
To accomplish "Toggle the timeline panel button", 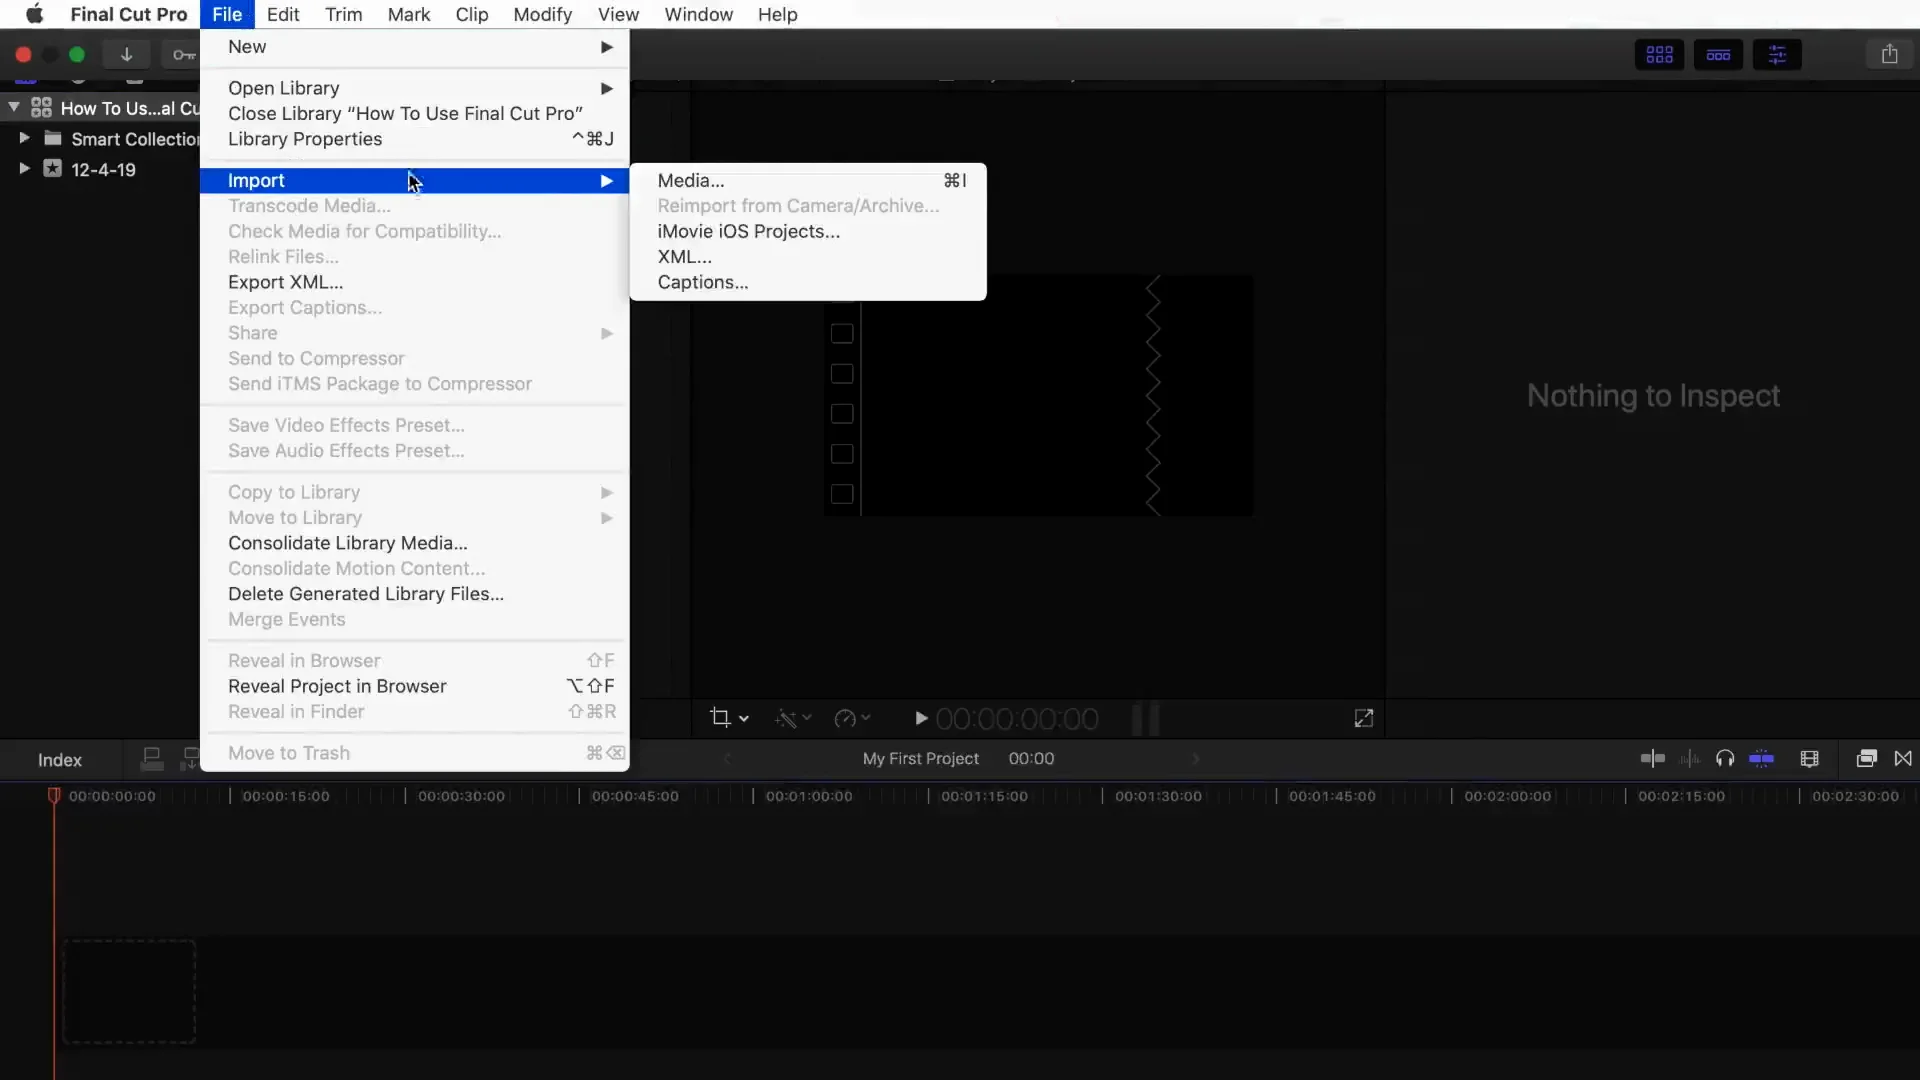I will click(x=1718, y=55).
